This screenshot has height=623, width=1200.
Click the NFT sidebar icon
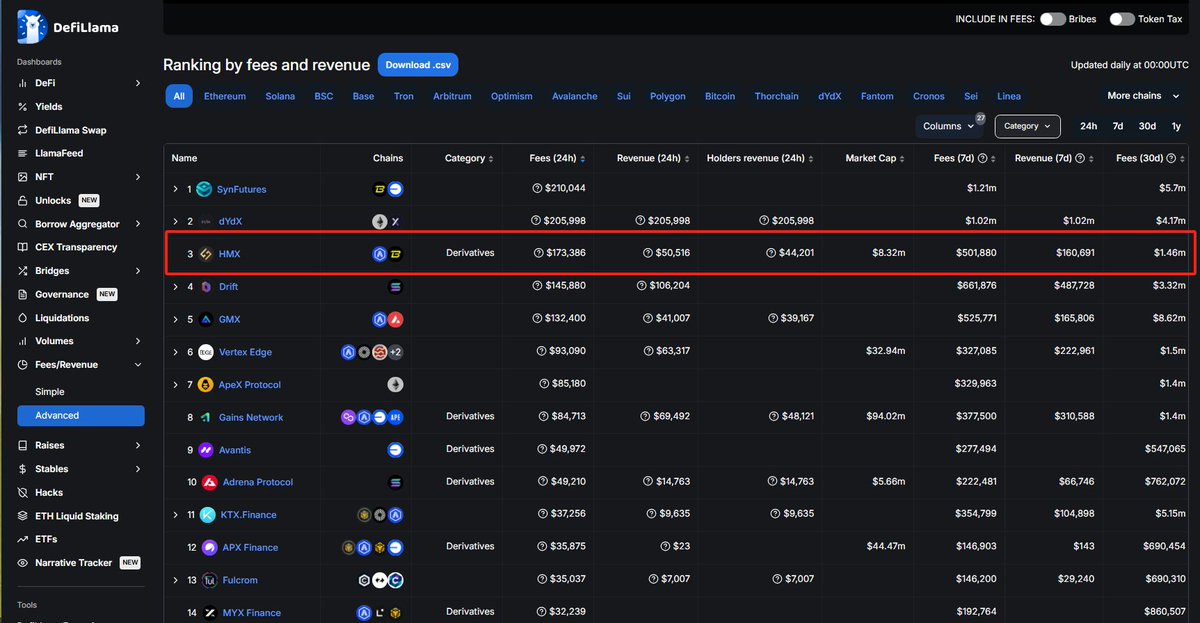coord(23,177)
